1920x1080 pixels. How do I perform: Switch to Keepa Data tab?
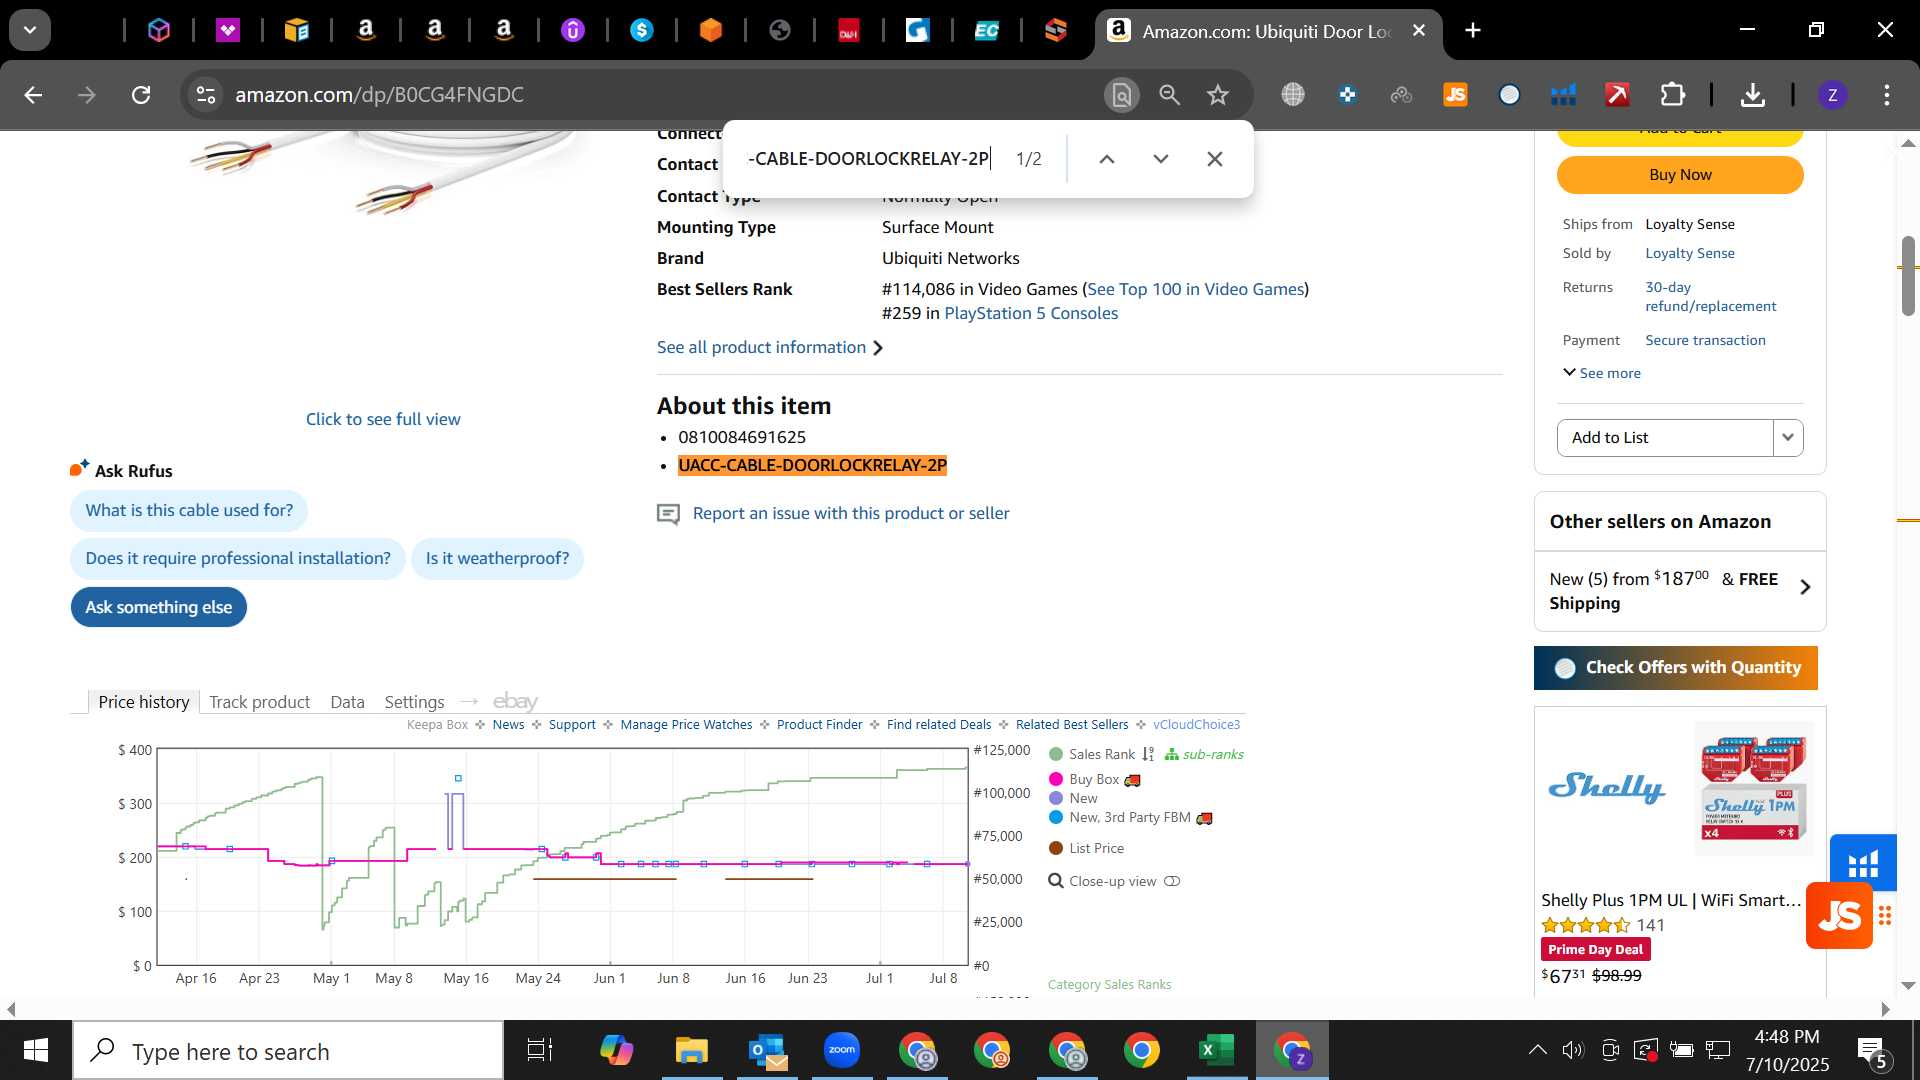click(347, 702)
